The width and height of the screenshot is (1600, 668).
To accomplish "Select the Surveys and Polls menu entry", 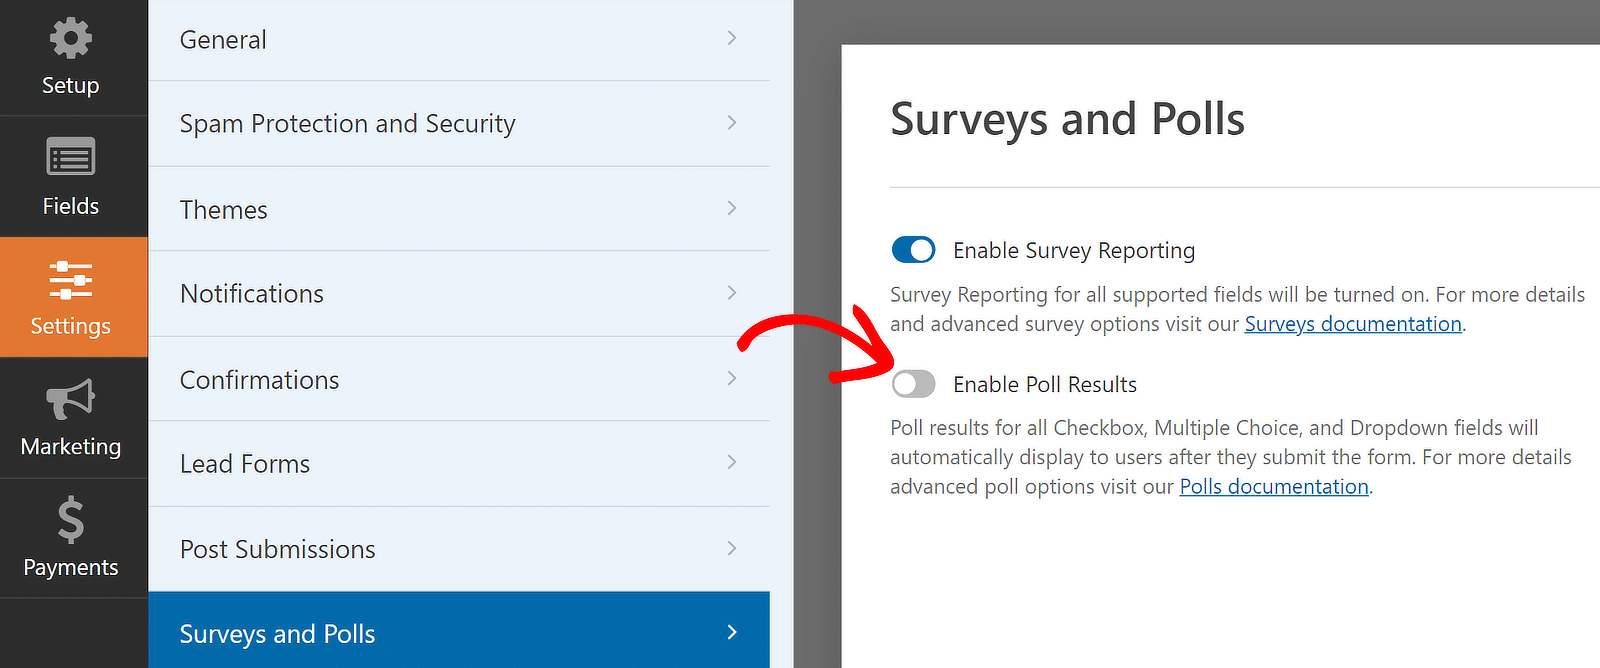I will [277, 633].
